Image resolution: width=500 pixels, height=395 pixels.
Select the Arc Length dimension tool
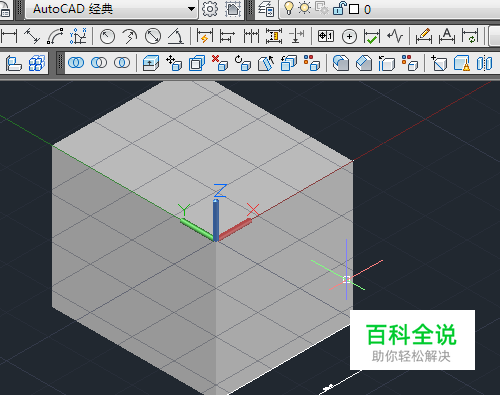click(55, 36)
